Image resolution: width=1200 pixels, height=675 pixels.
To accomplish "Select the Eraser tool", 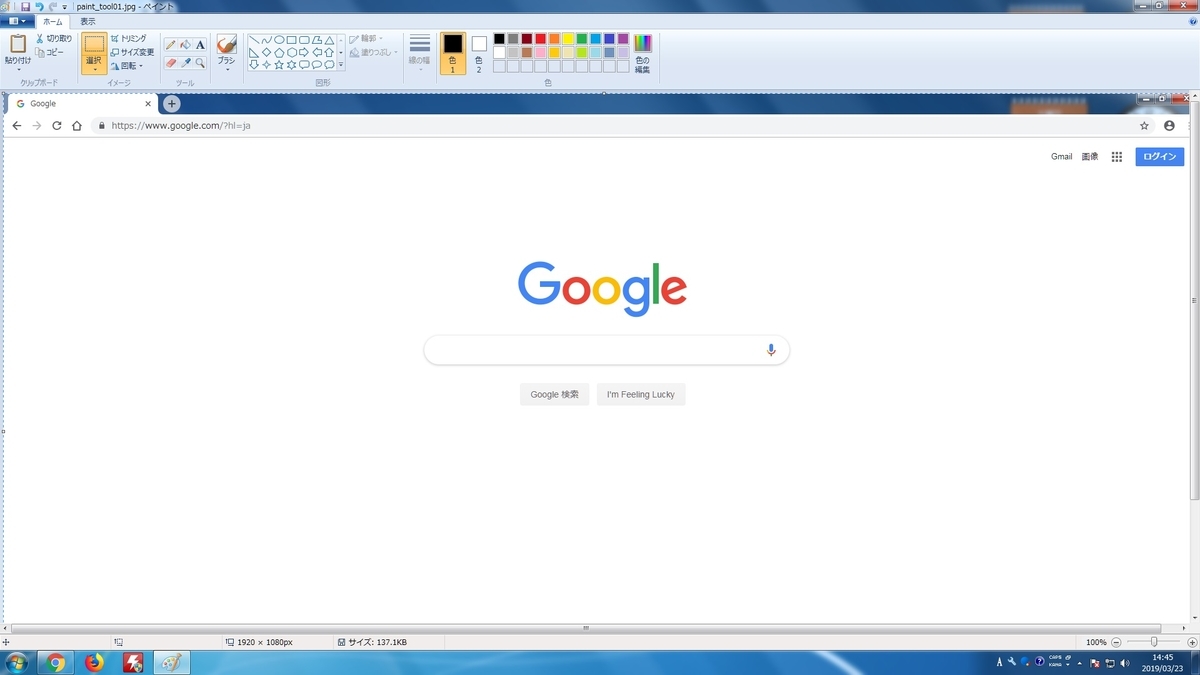I will 171,62.
